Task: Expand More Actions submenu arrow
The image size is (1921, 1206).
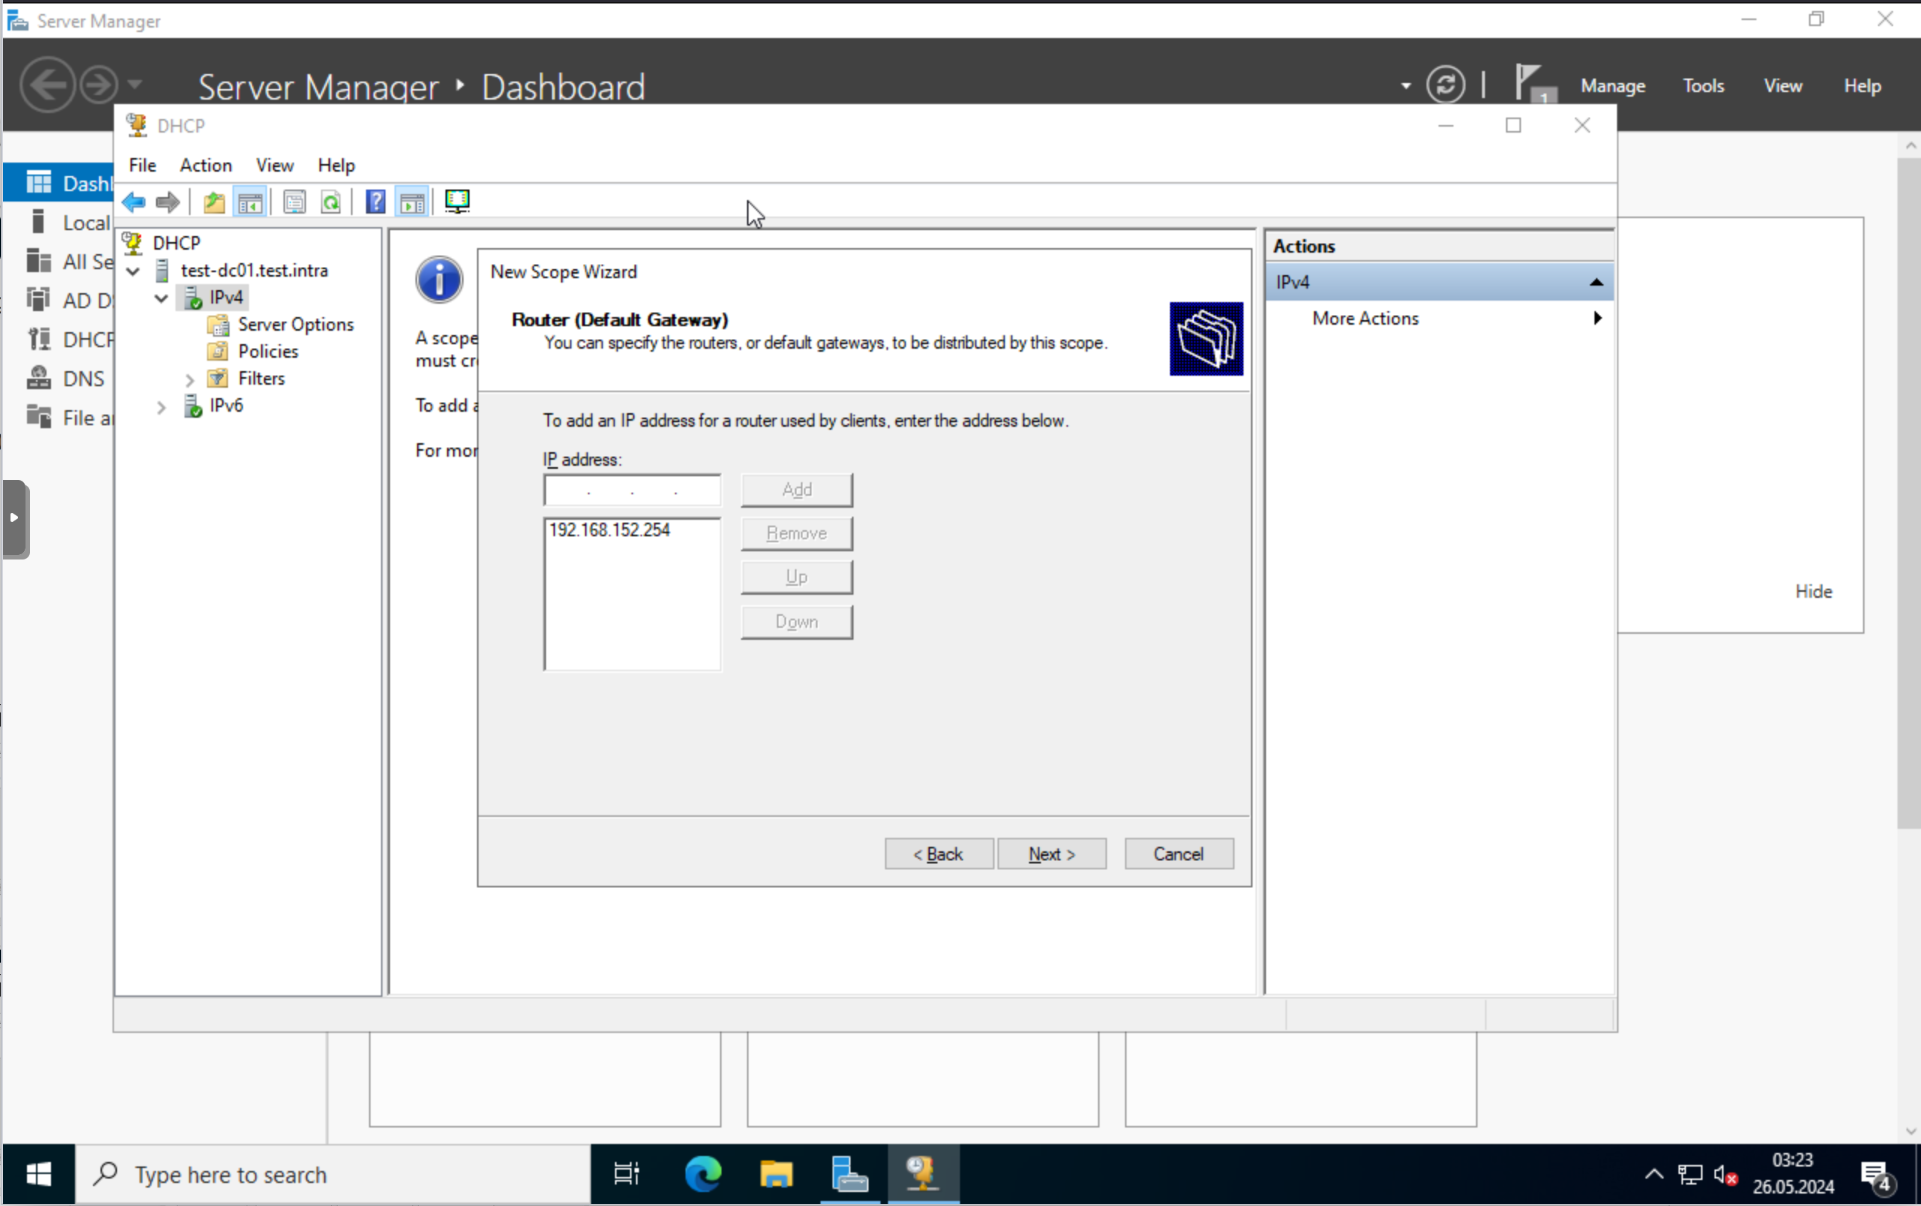Action: coord(1597,318)
